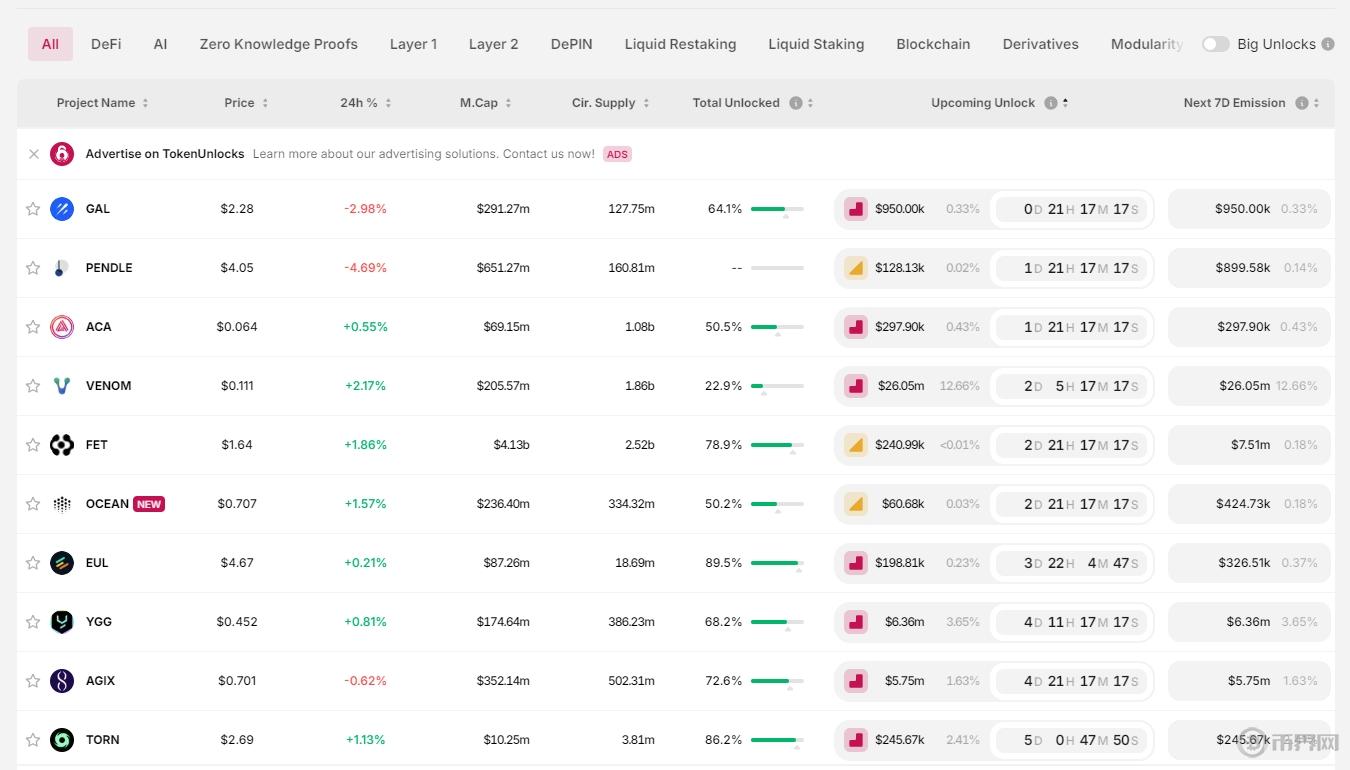Sort by Upcoming Unlock arrows
The width and height of the screenshot is (1350, 770).
[x=1065, y=103]
